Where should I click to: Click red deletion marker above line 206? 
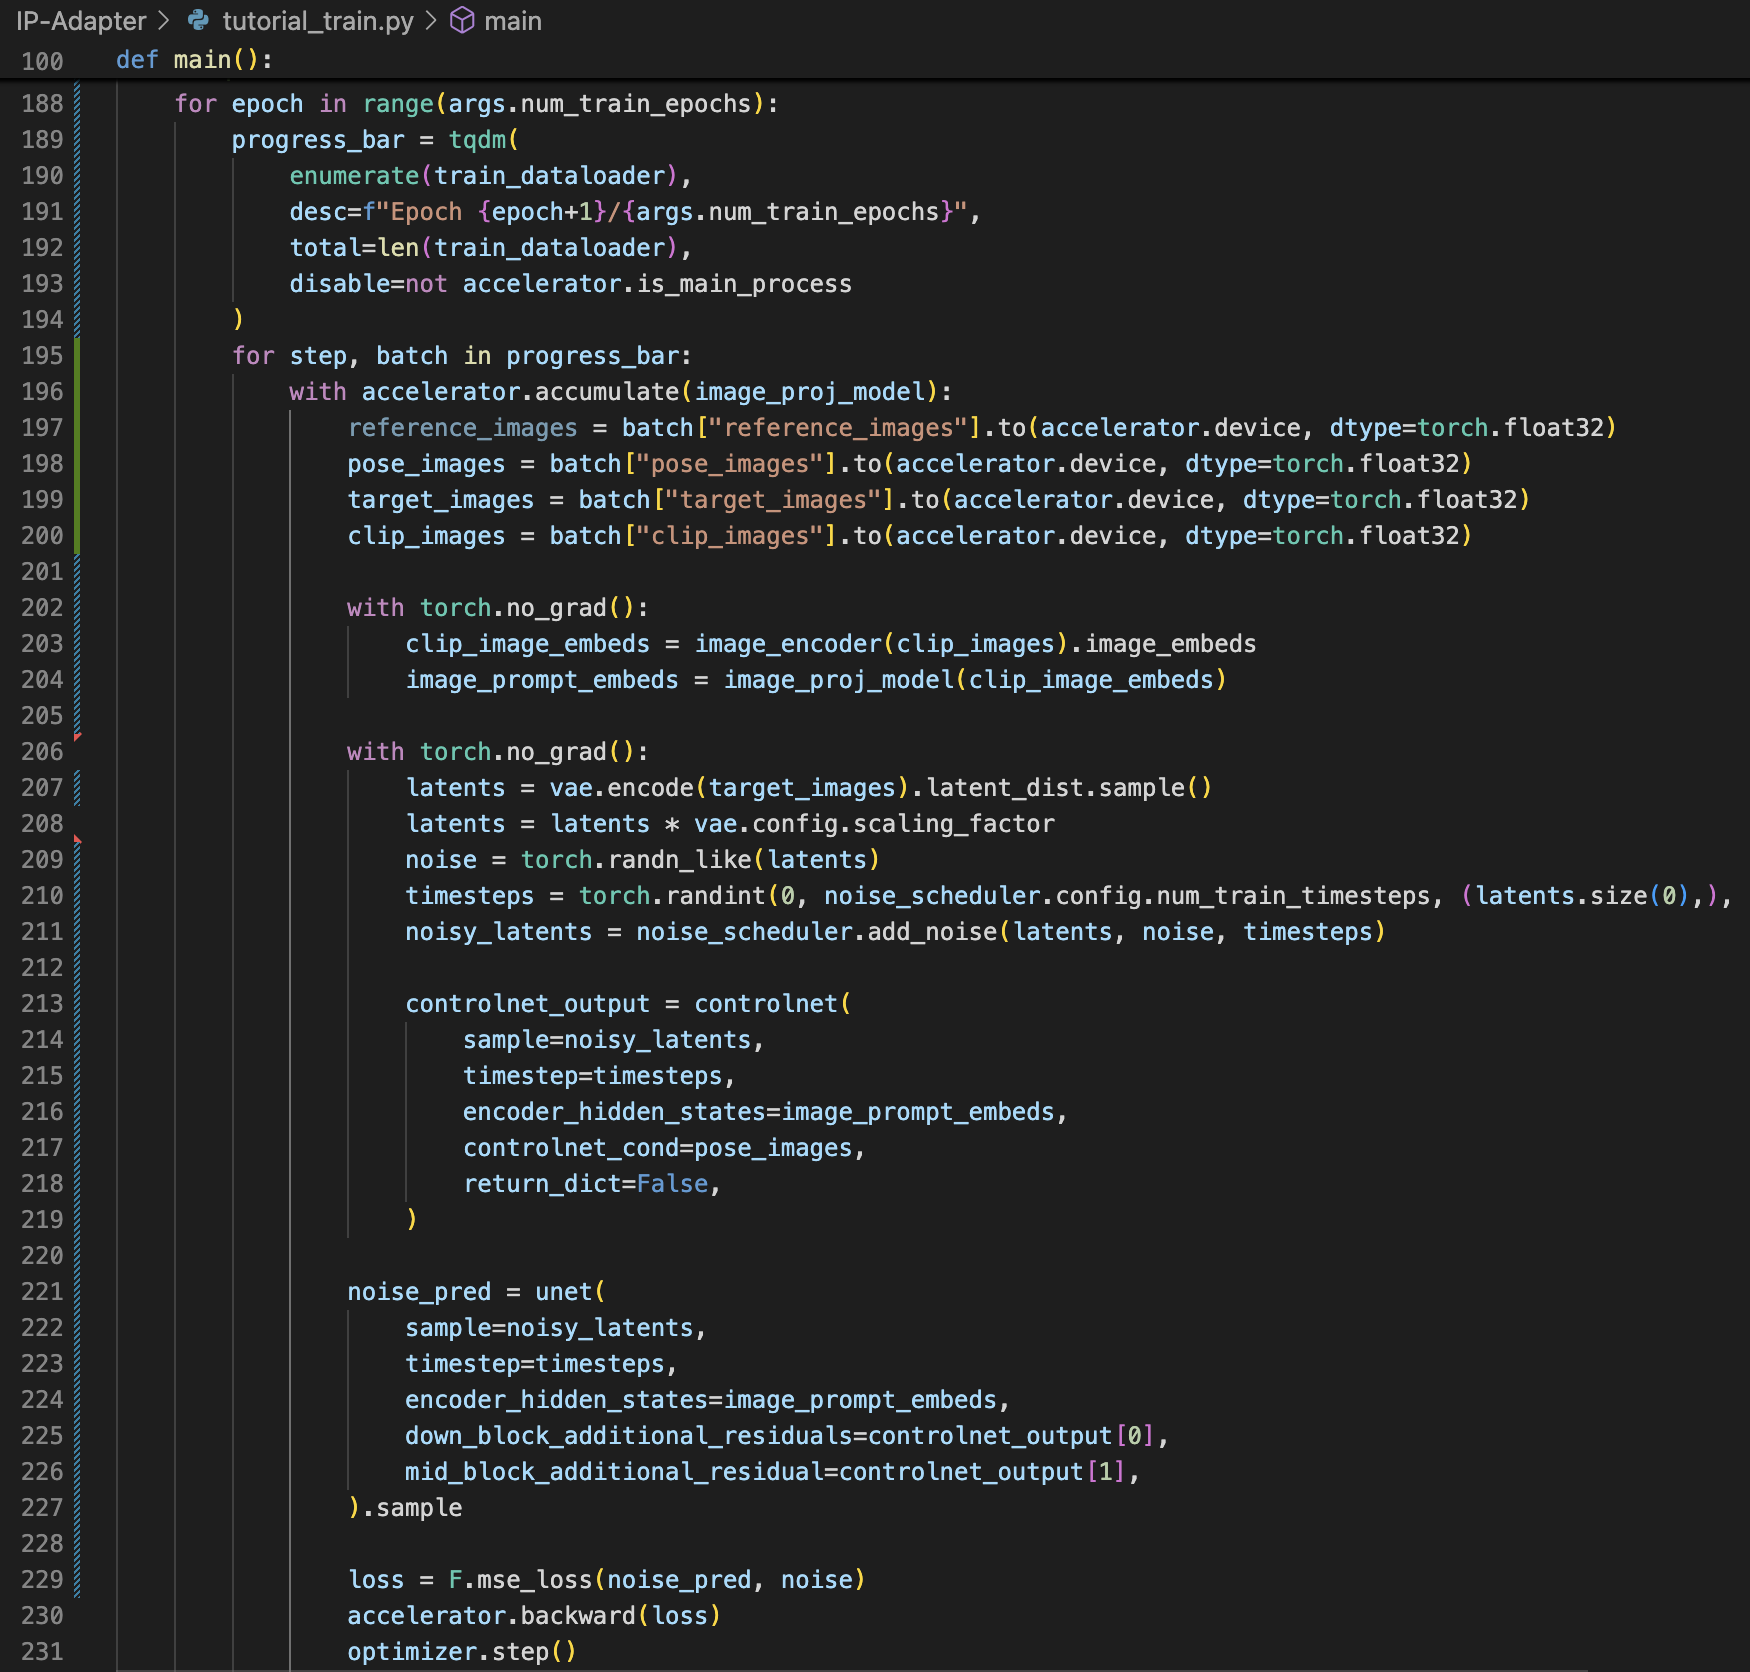(x=77, y=736)
